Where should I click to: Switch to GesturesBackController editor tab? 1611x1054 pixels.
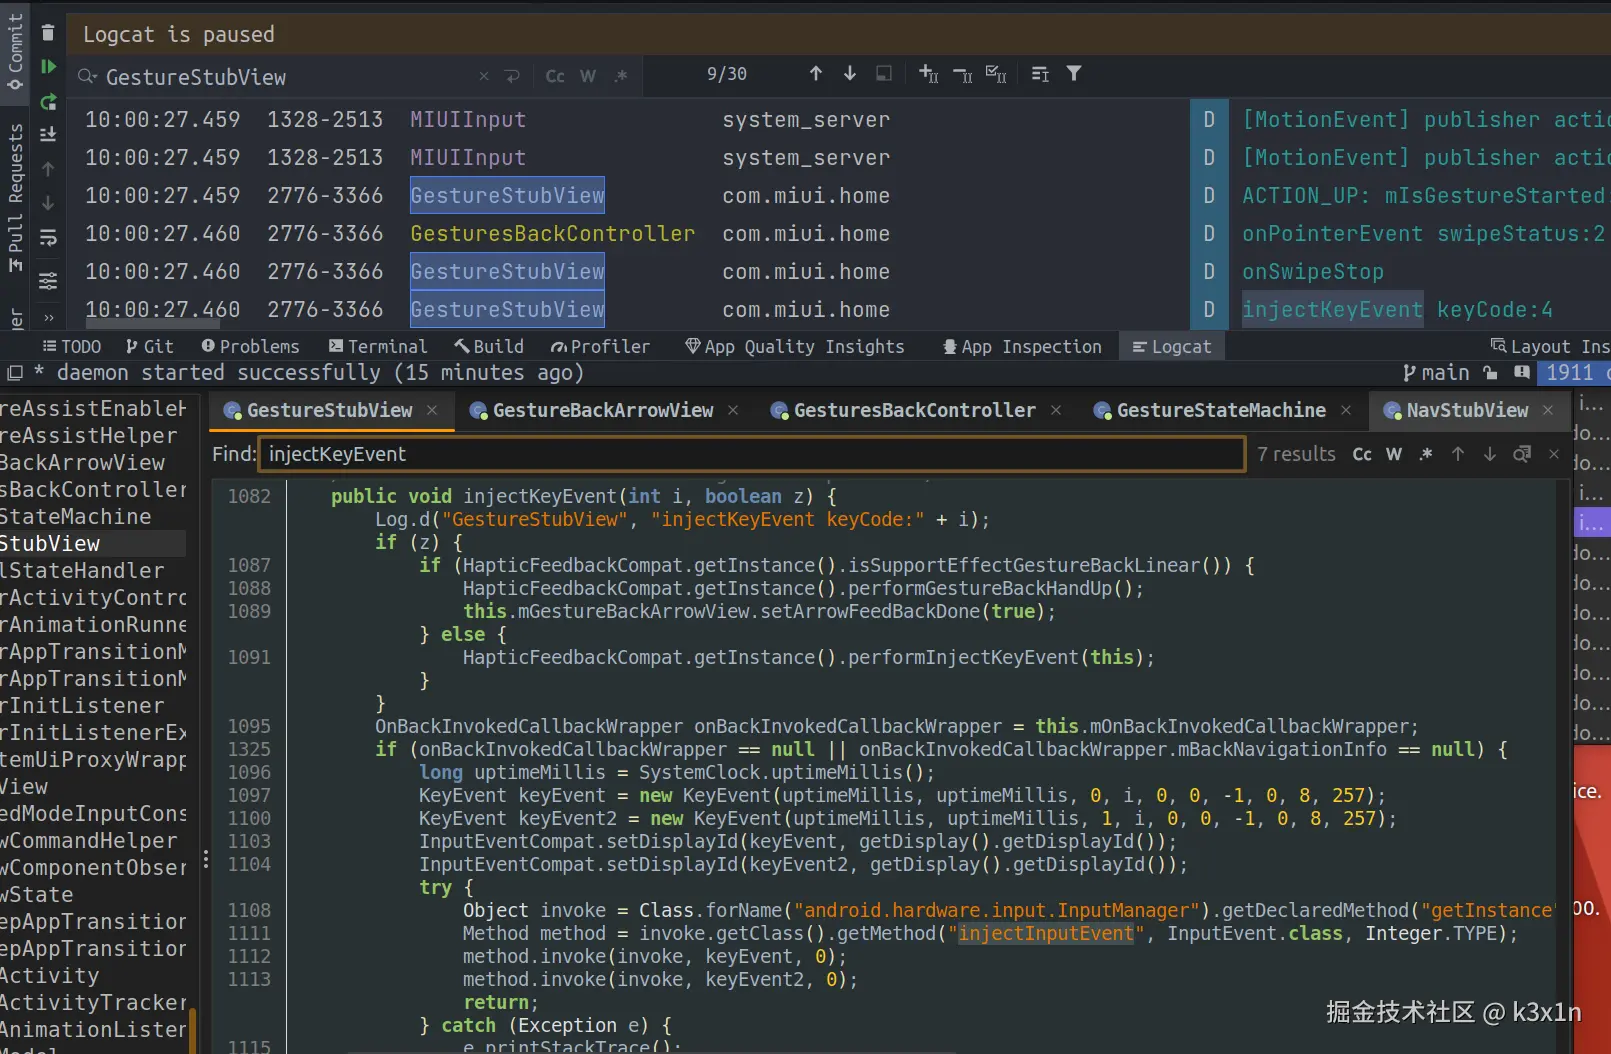913,410
